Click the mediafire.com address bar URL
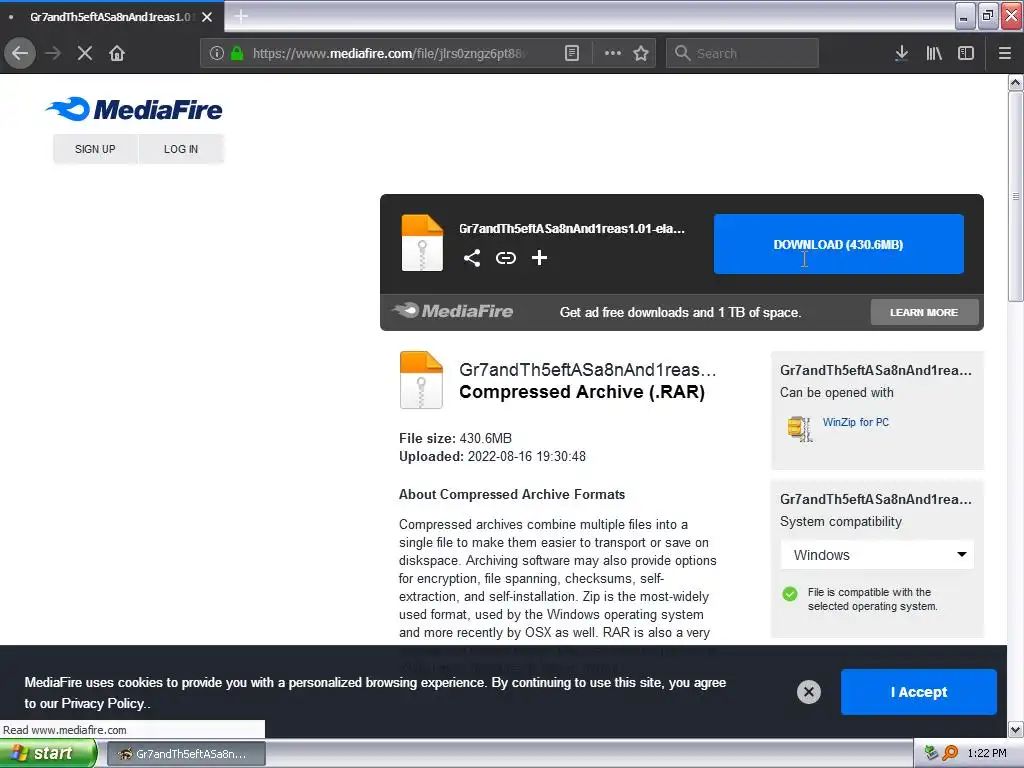The width and height of the screenshot is (1024, 768). coord(390,54)
